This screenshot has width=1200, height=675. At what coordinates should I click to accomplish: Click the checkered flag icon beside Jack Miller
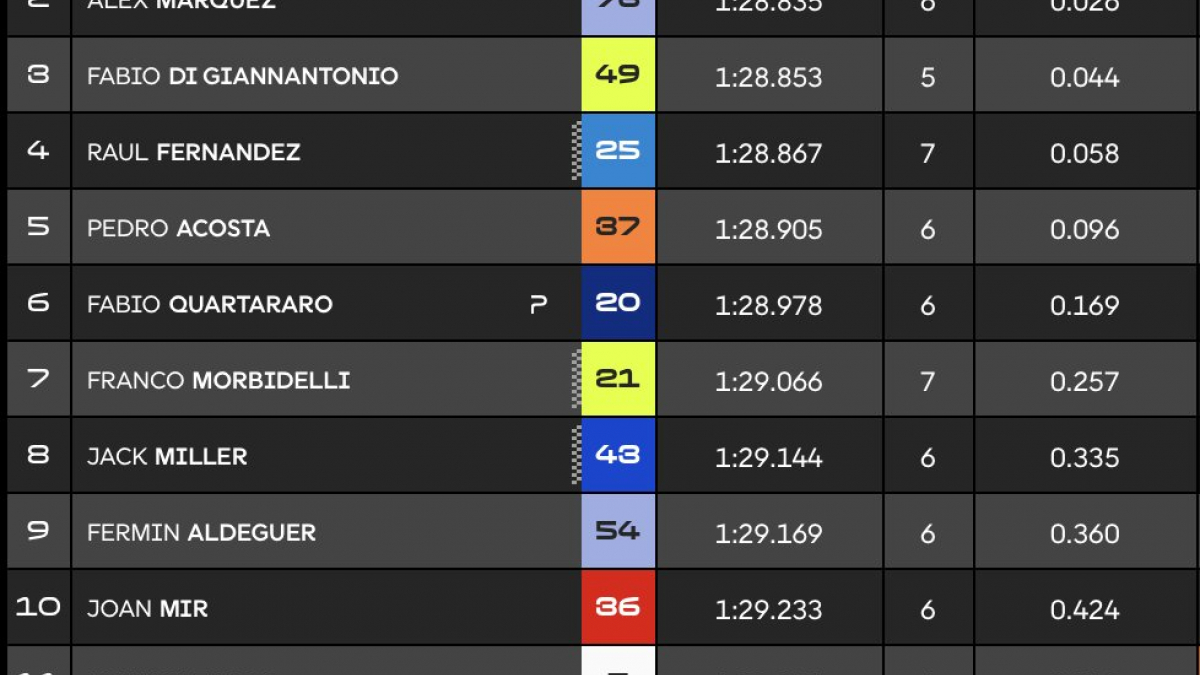[x=576, y=455]
